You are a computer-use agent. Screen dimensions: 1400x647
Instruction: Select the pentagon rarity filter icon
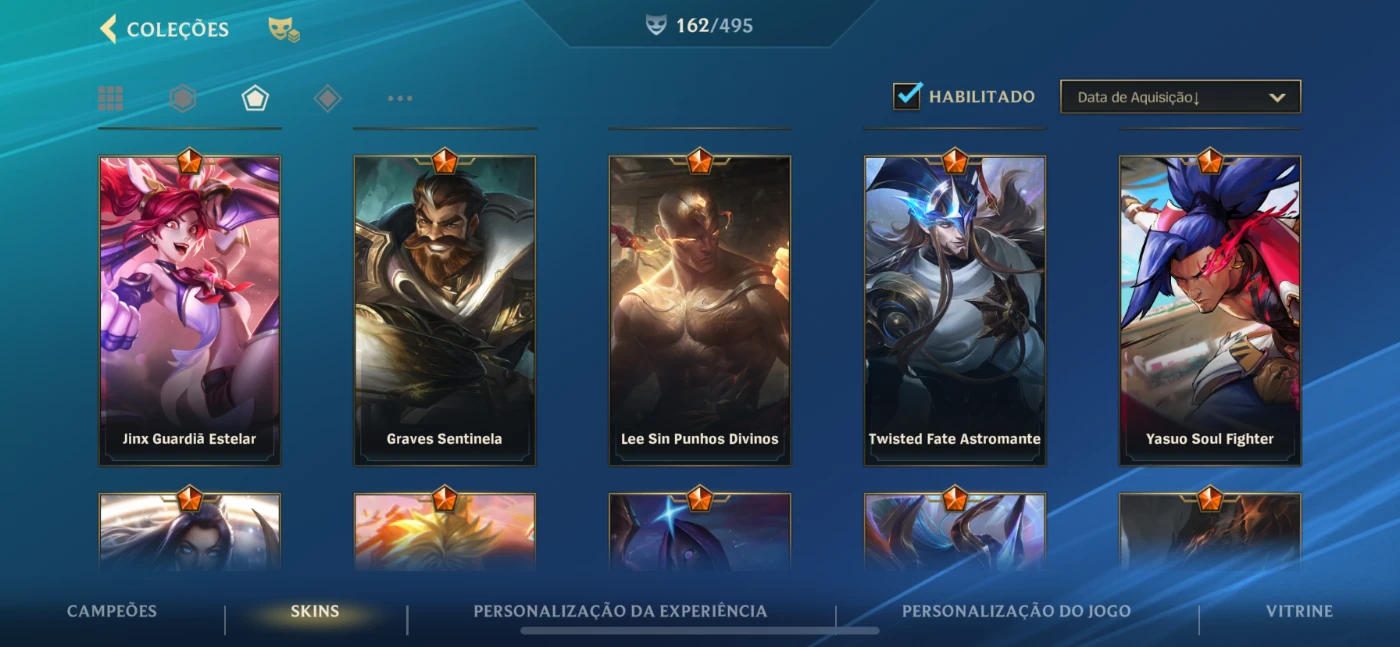point(255,98)
